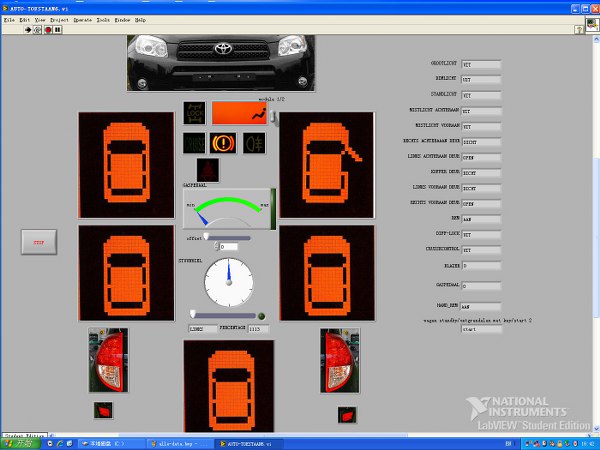Click the round LED beside the steering slider
The width and height of the screenshot is (600, 450).
click(261, 316)
